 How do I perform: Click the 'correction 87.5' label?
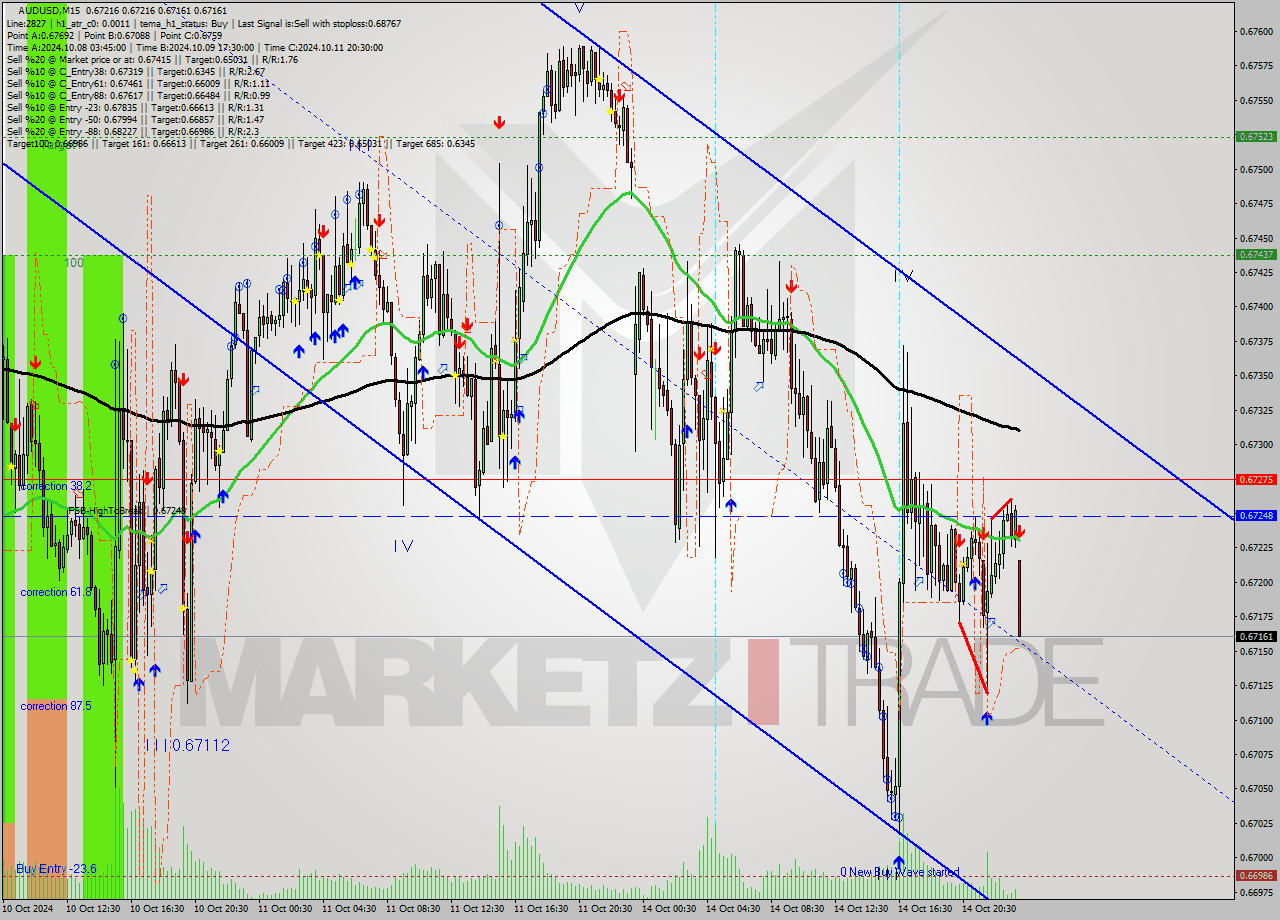56,706
